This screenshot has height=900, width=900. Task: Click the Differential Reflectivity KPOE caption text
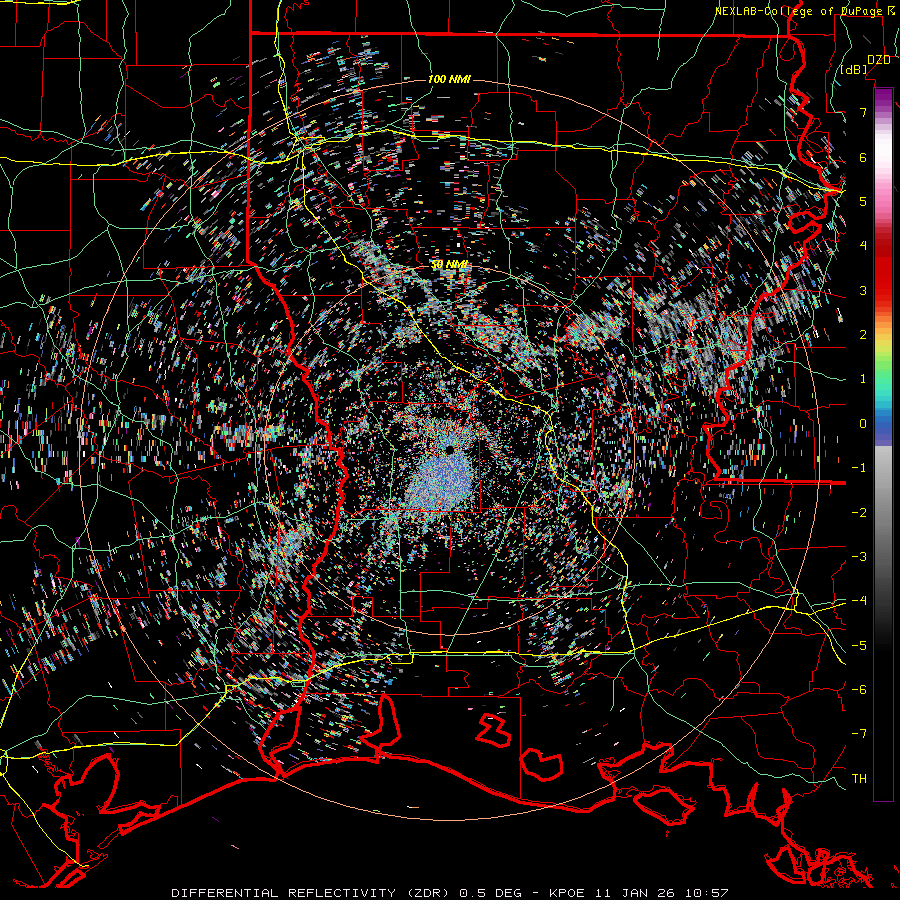449,893
